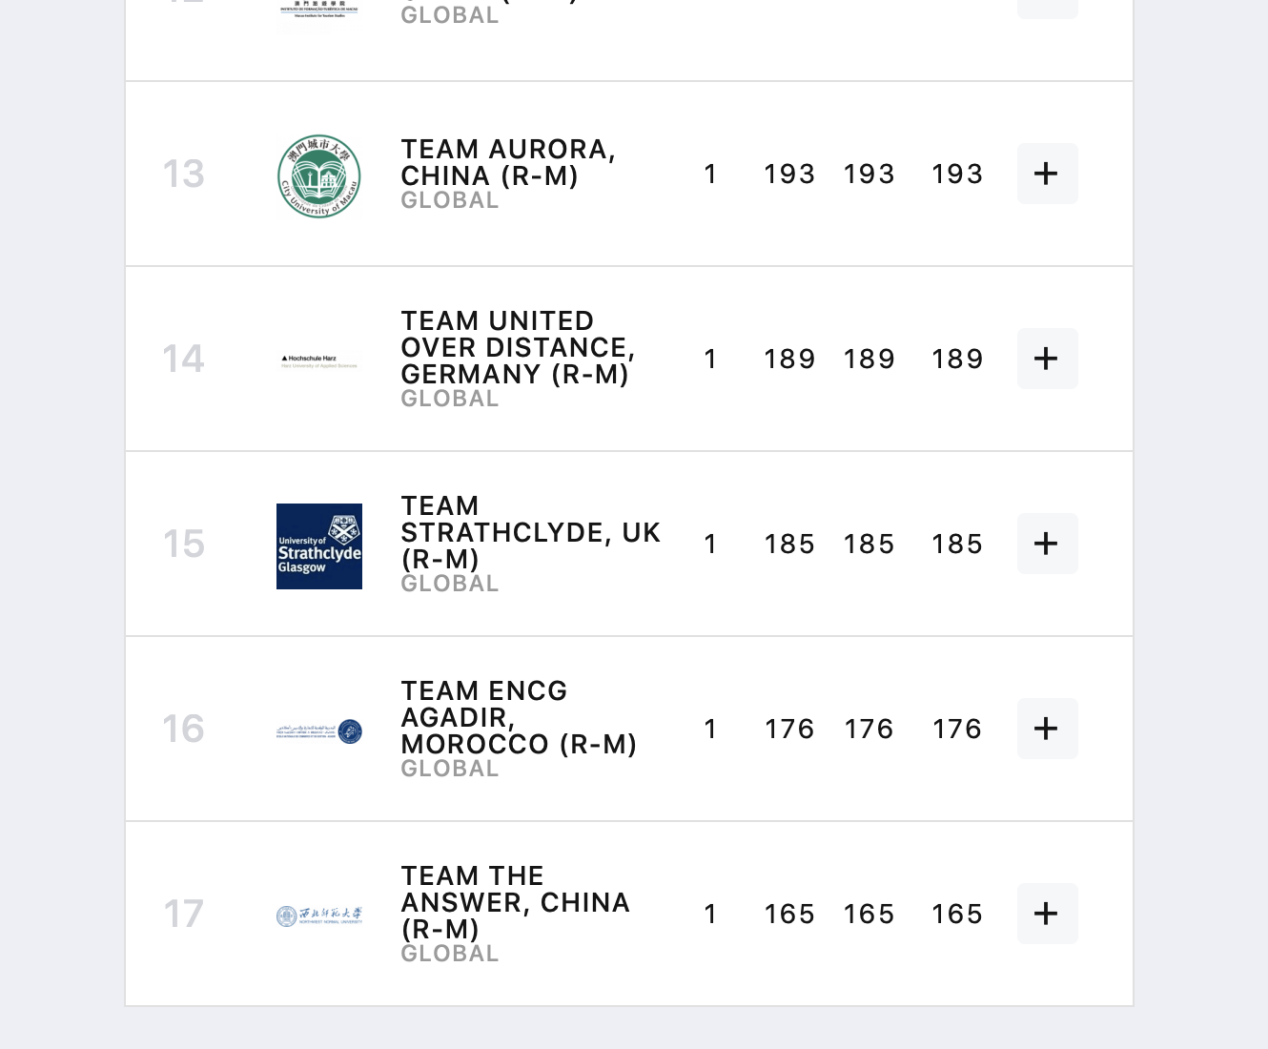Click rank number 17

pyautogui.click(x=184, y=914)
